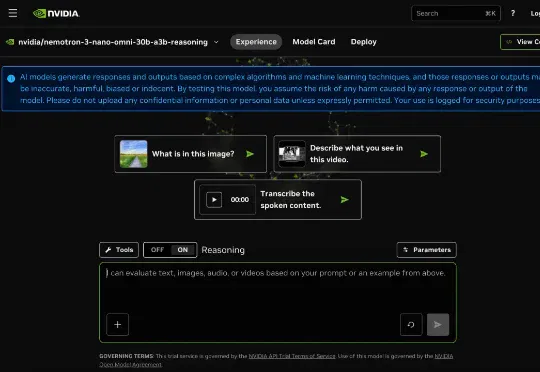Expand the model name dropdown chevron

(216, 42)
